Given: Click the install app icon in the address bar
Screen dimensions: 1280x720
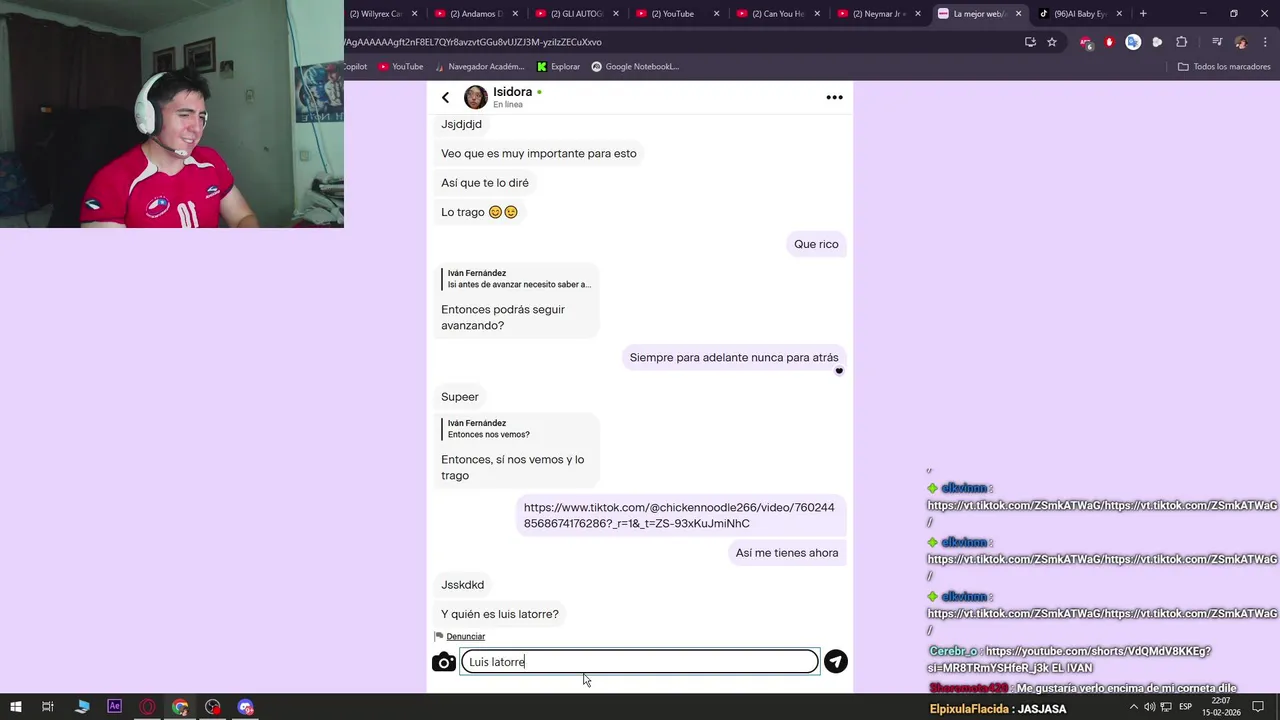Looking at the screenshot, I should click(1030, 42).
